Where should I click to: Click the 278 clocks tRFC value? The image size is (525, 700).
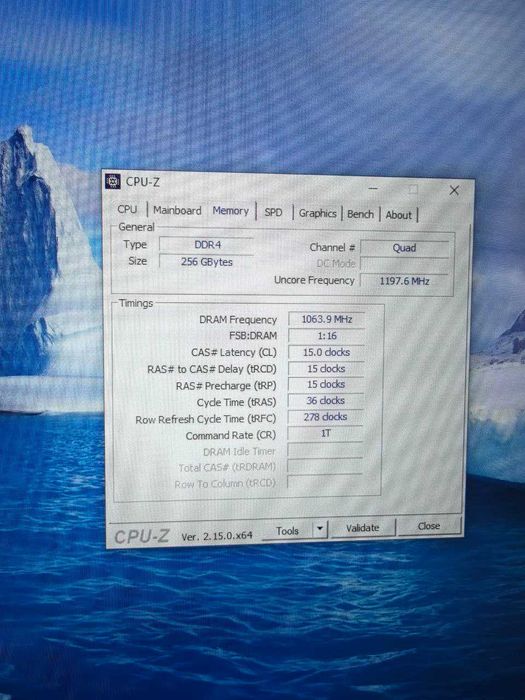[x=325, y=417]
